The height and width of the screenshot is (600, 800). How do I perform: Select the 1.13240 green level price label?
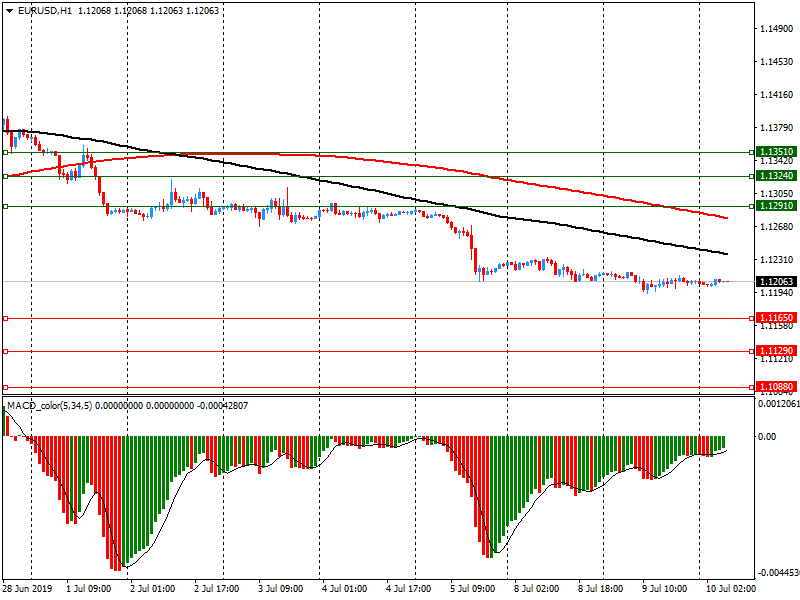click(x=776, y=176)
